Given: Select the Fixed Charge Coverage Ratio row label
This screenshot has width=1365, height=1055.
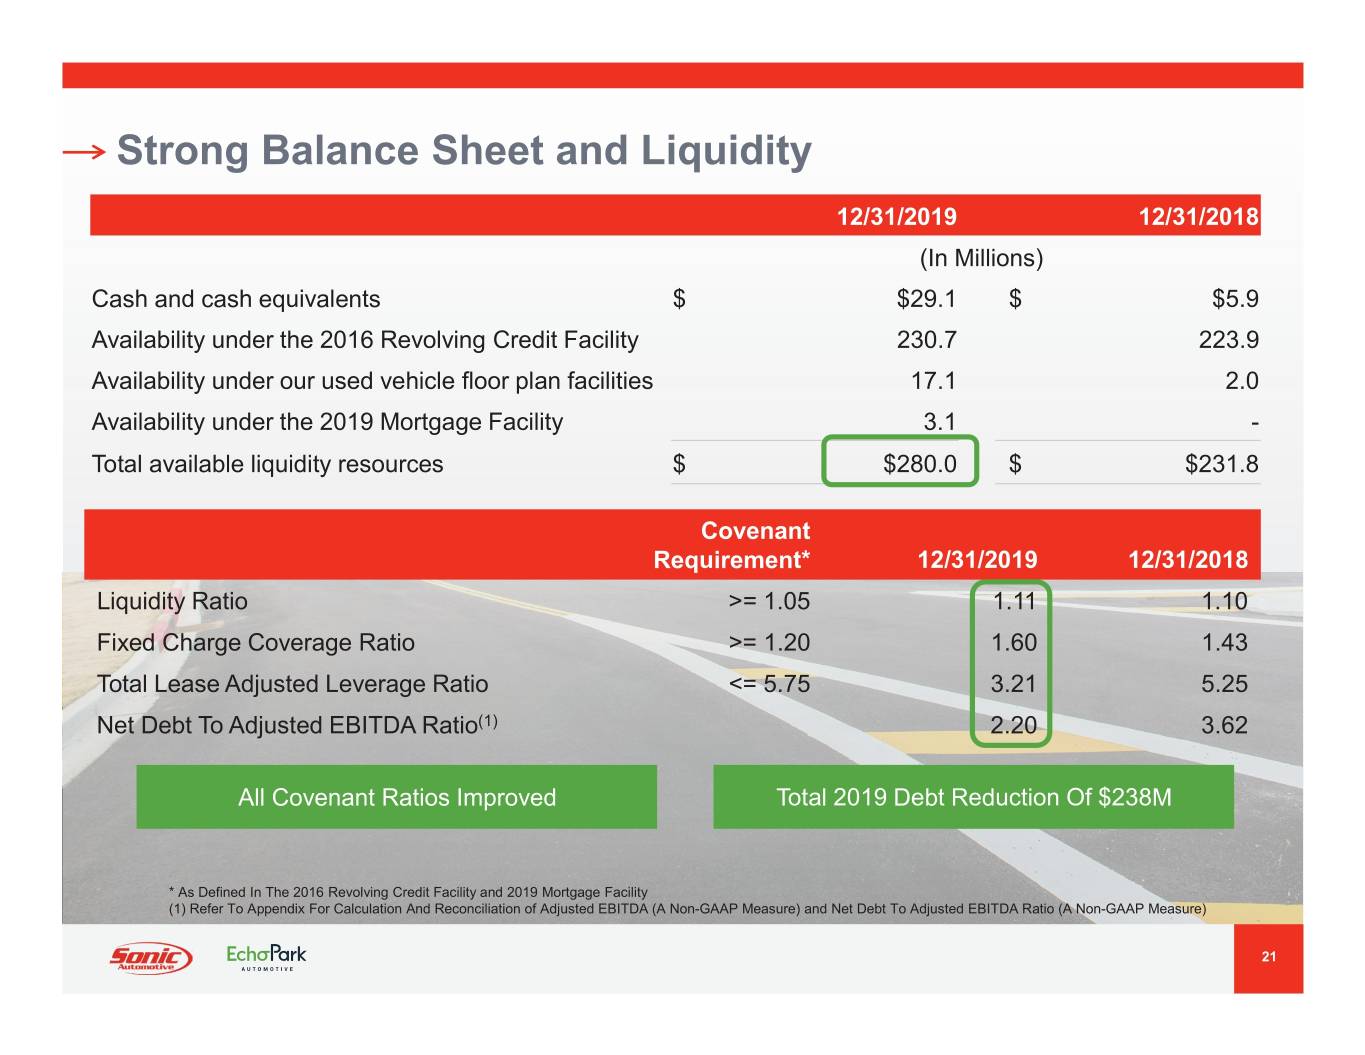Looking at the screenshot, I should tap(256, 643).
